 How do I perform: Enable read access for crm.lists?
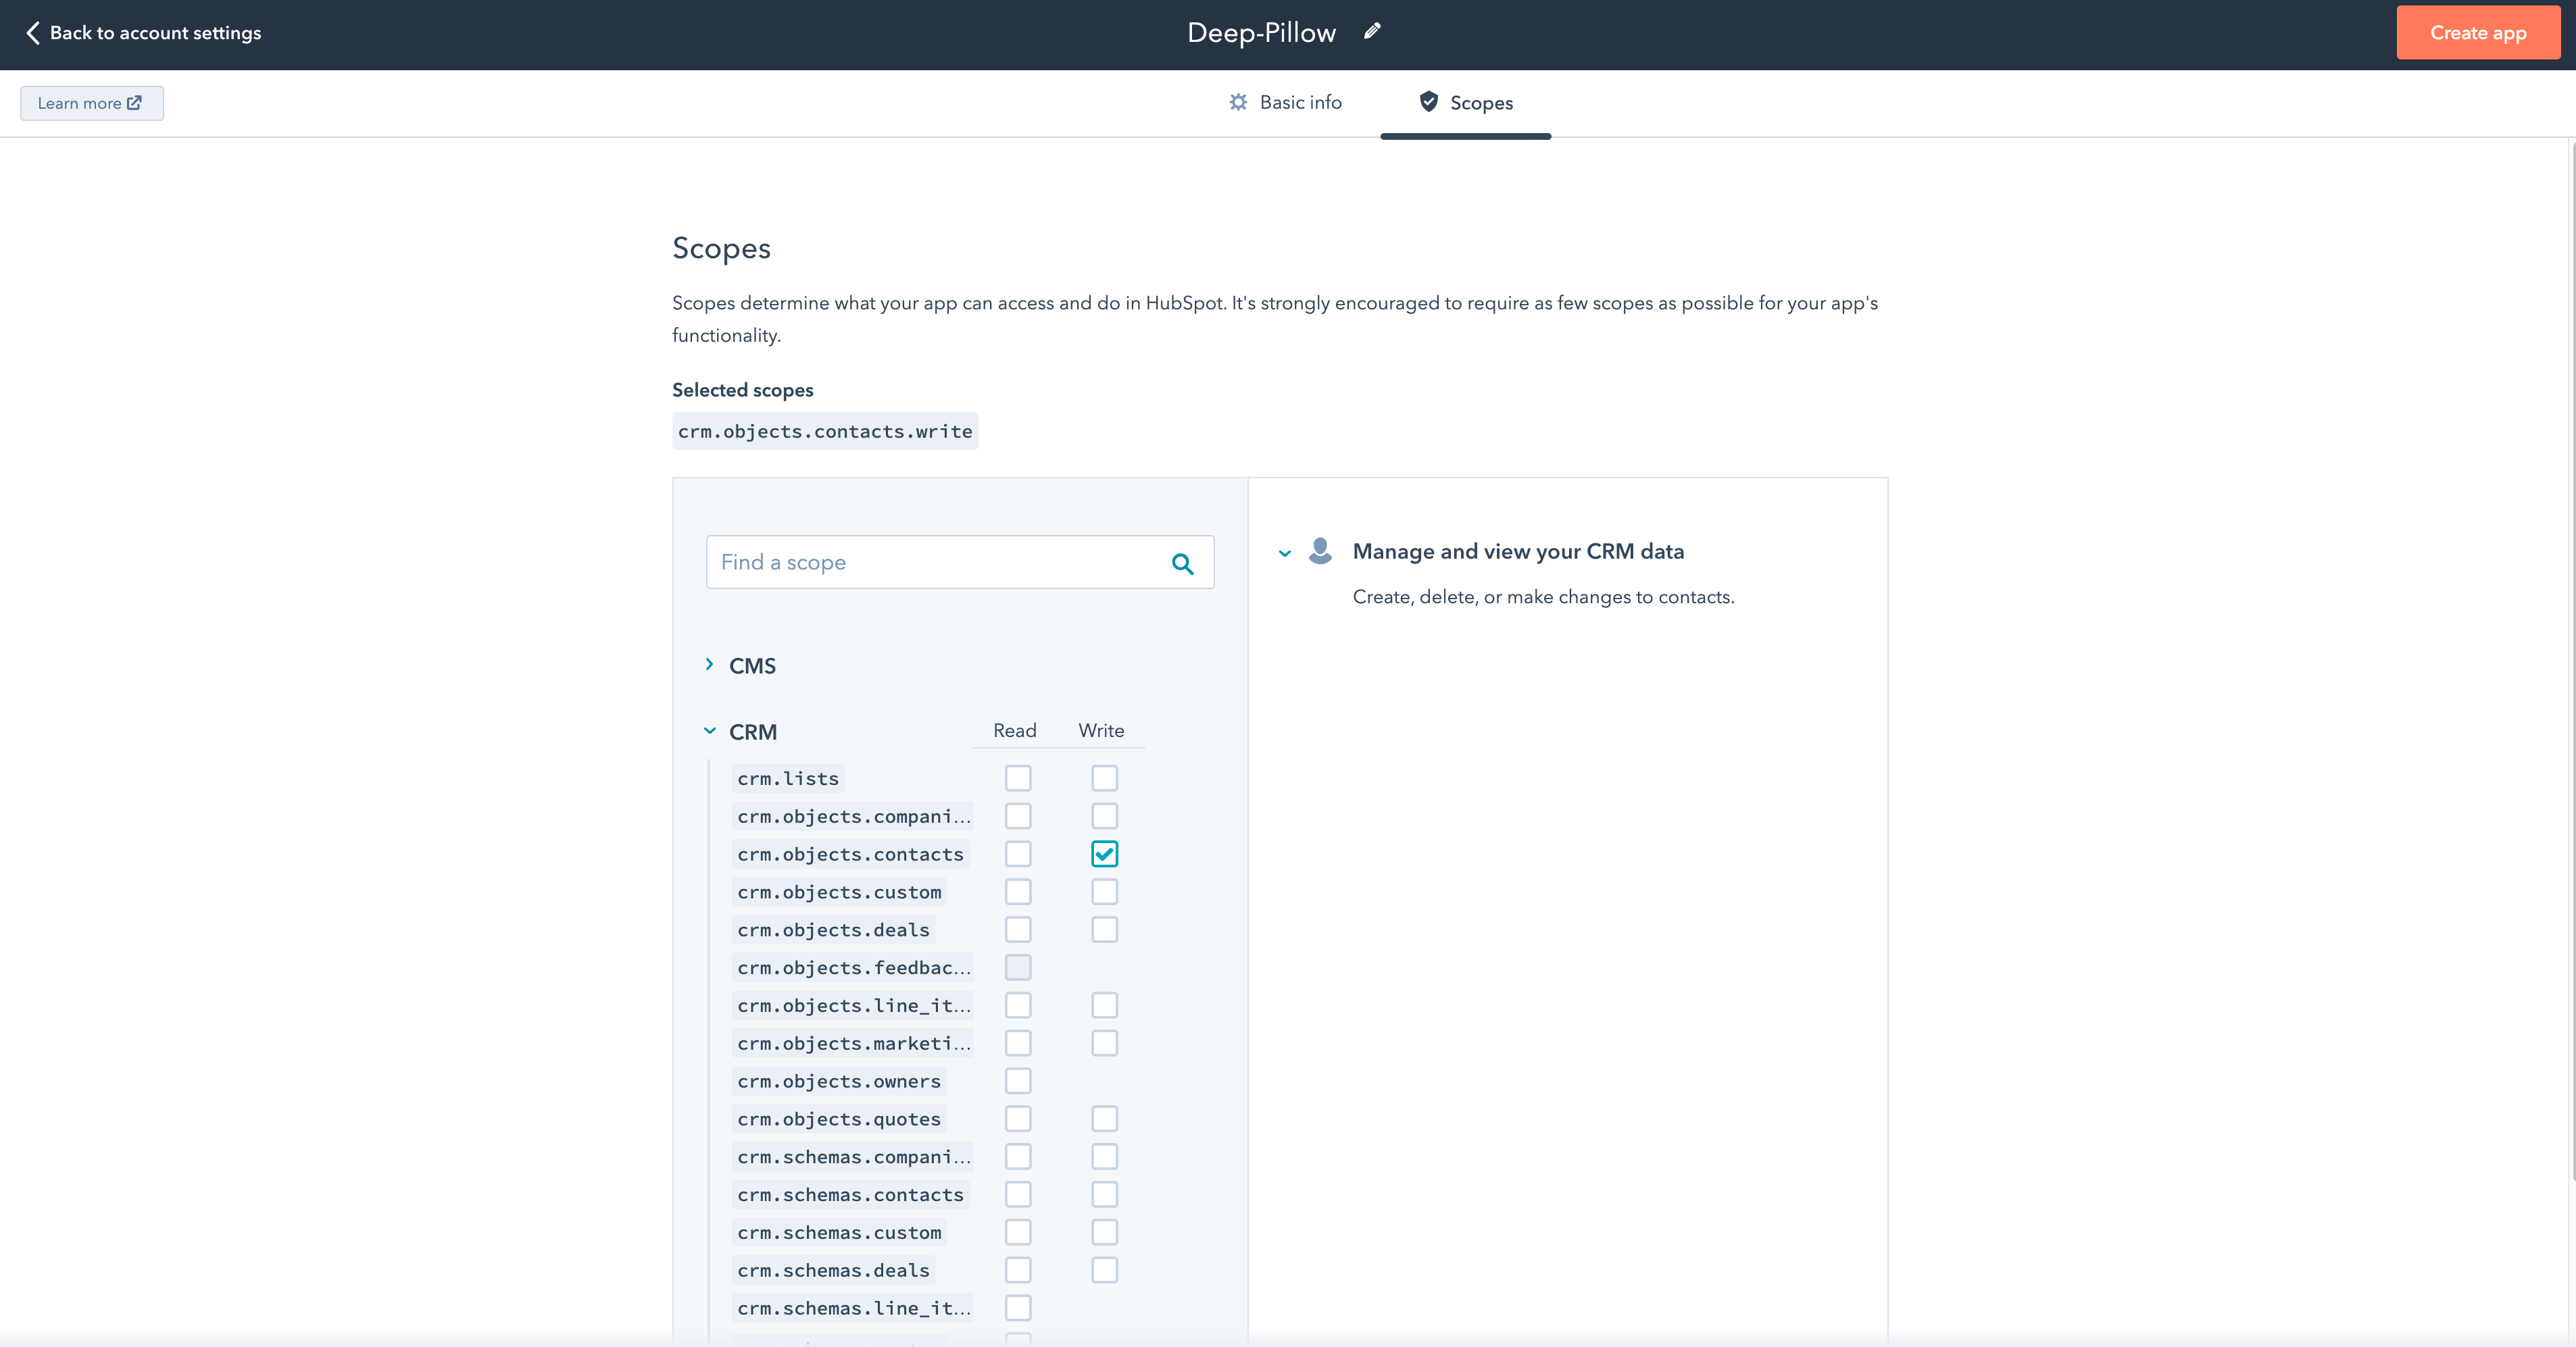tap(1018, 778)
